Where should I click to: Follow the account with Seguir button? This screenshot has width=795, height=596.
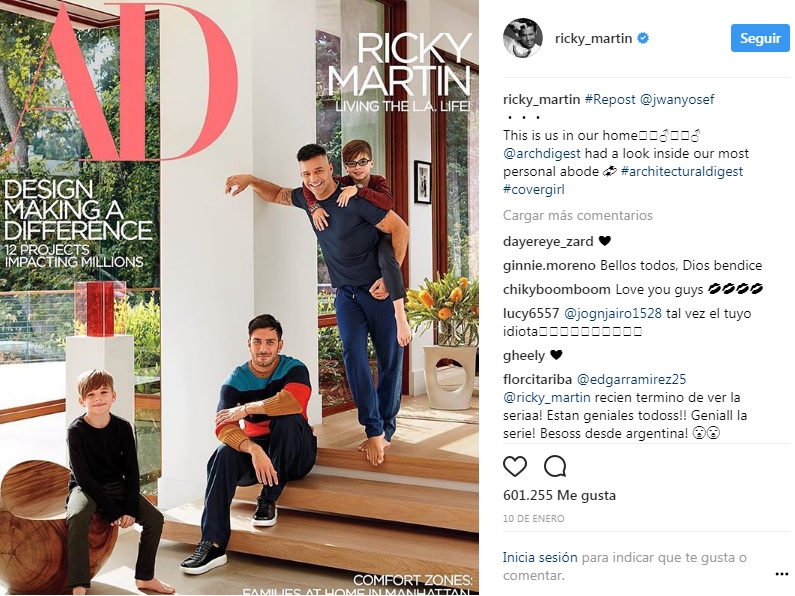pos(760,38)
